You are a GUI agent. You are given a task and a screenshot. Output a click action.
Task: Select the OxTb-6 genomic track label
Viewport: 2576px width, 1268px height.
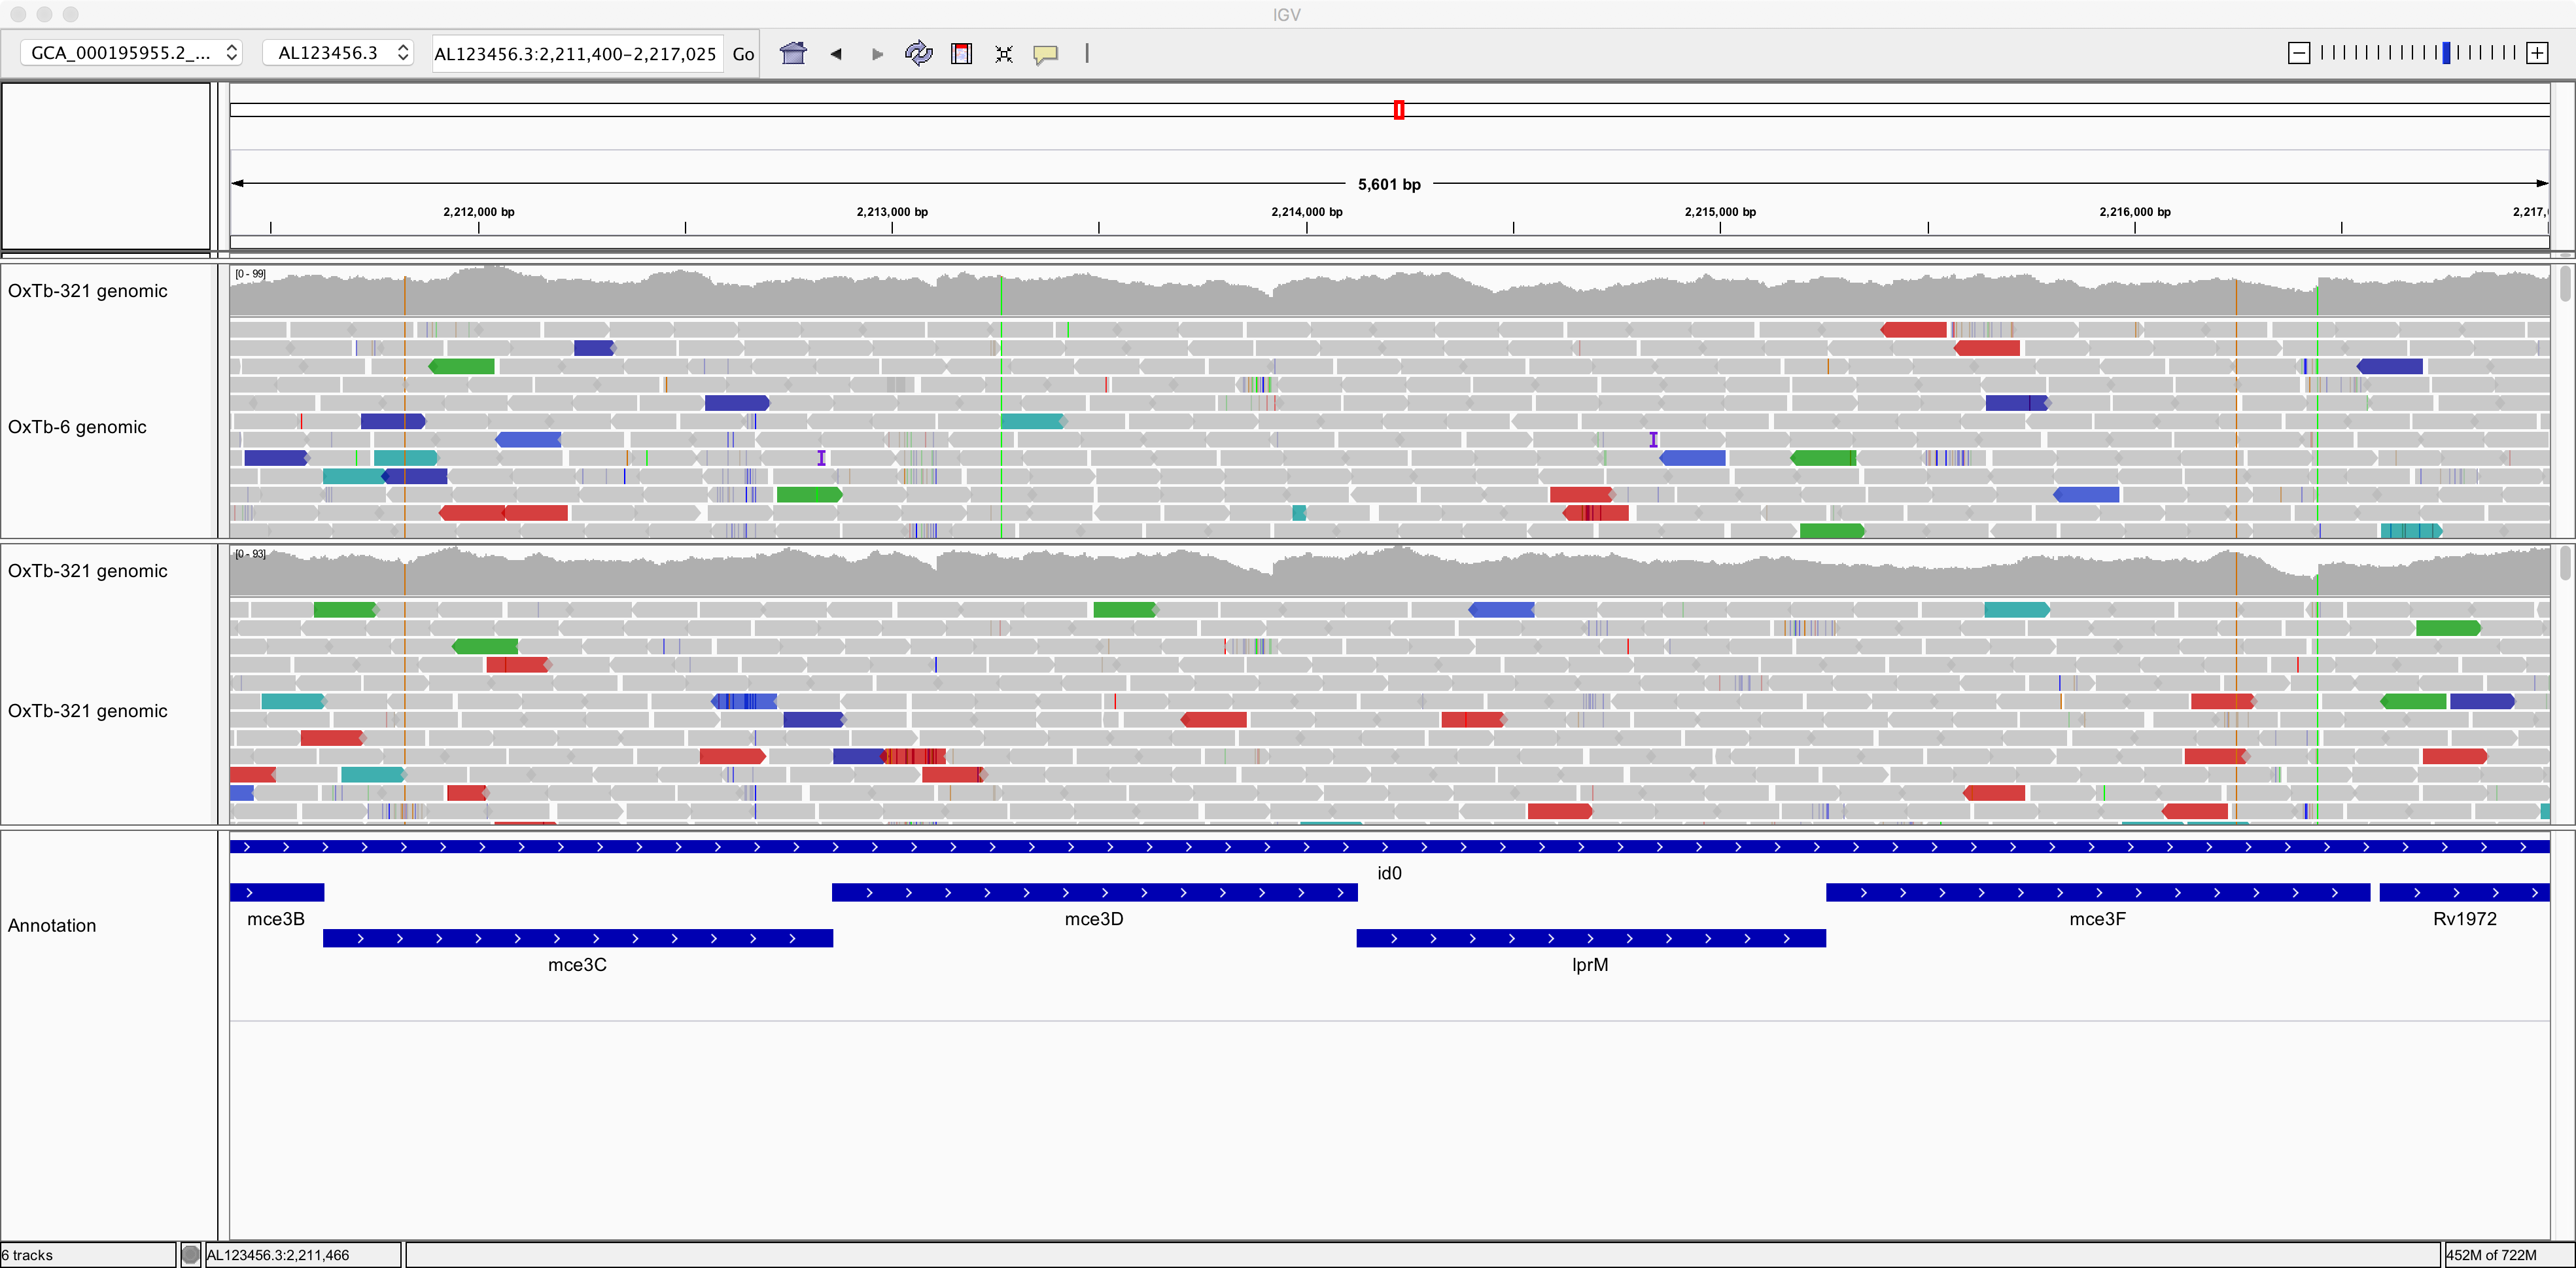pos(77,427)
